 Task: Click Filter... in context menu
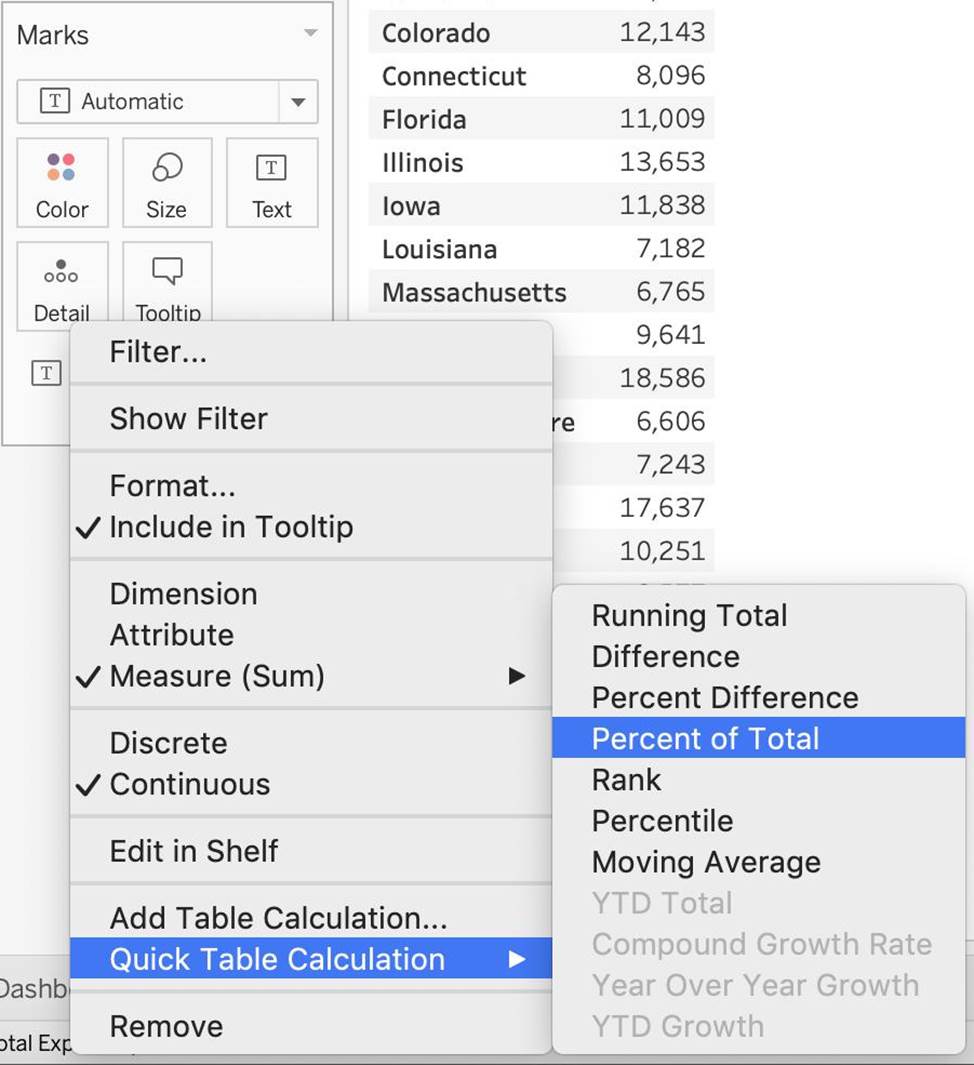(x=158, y=352)
